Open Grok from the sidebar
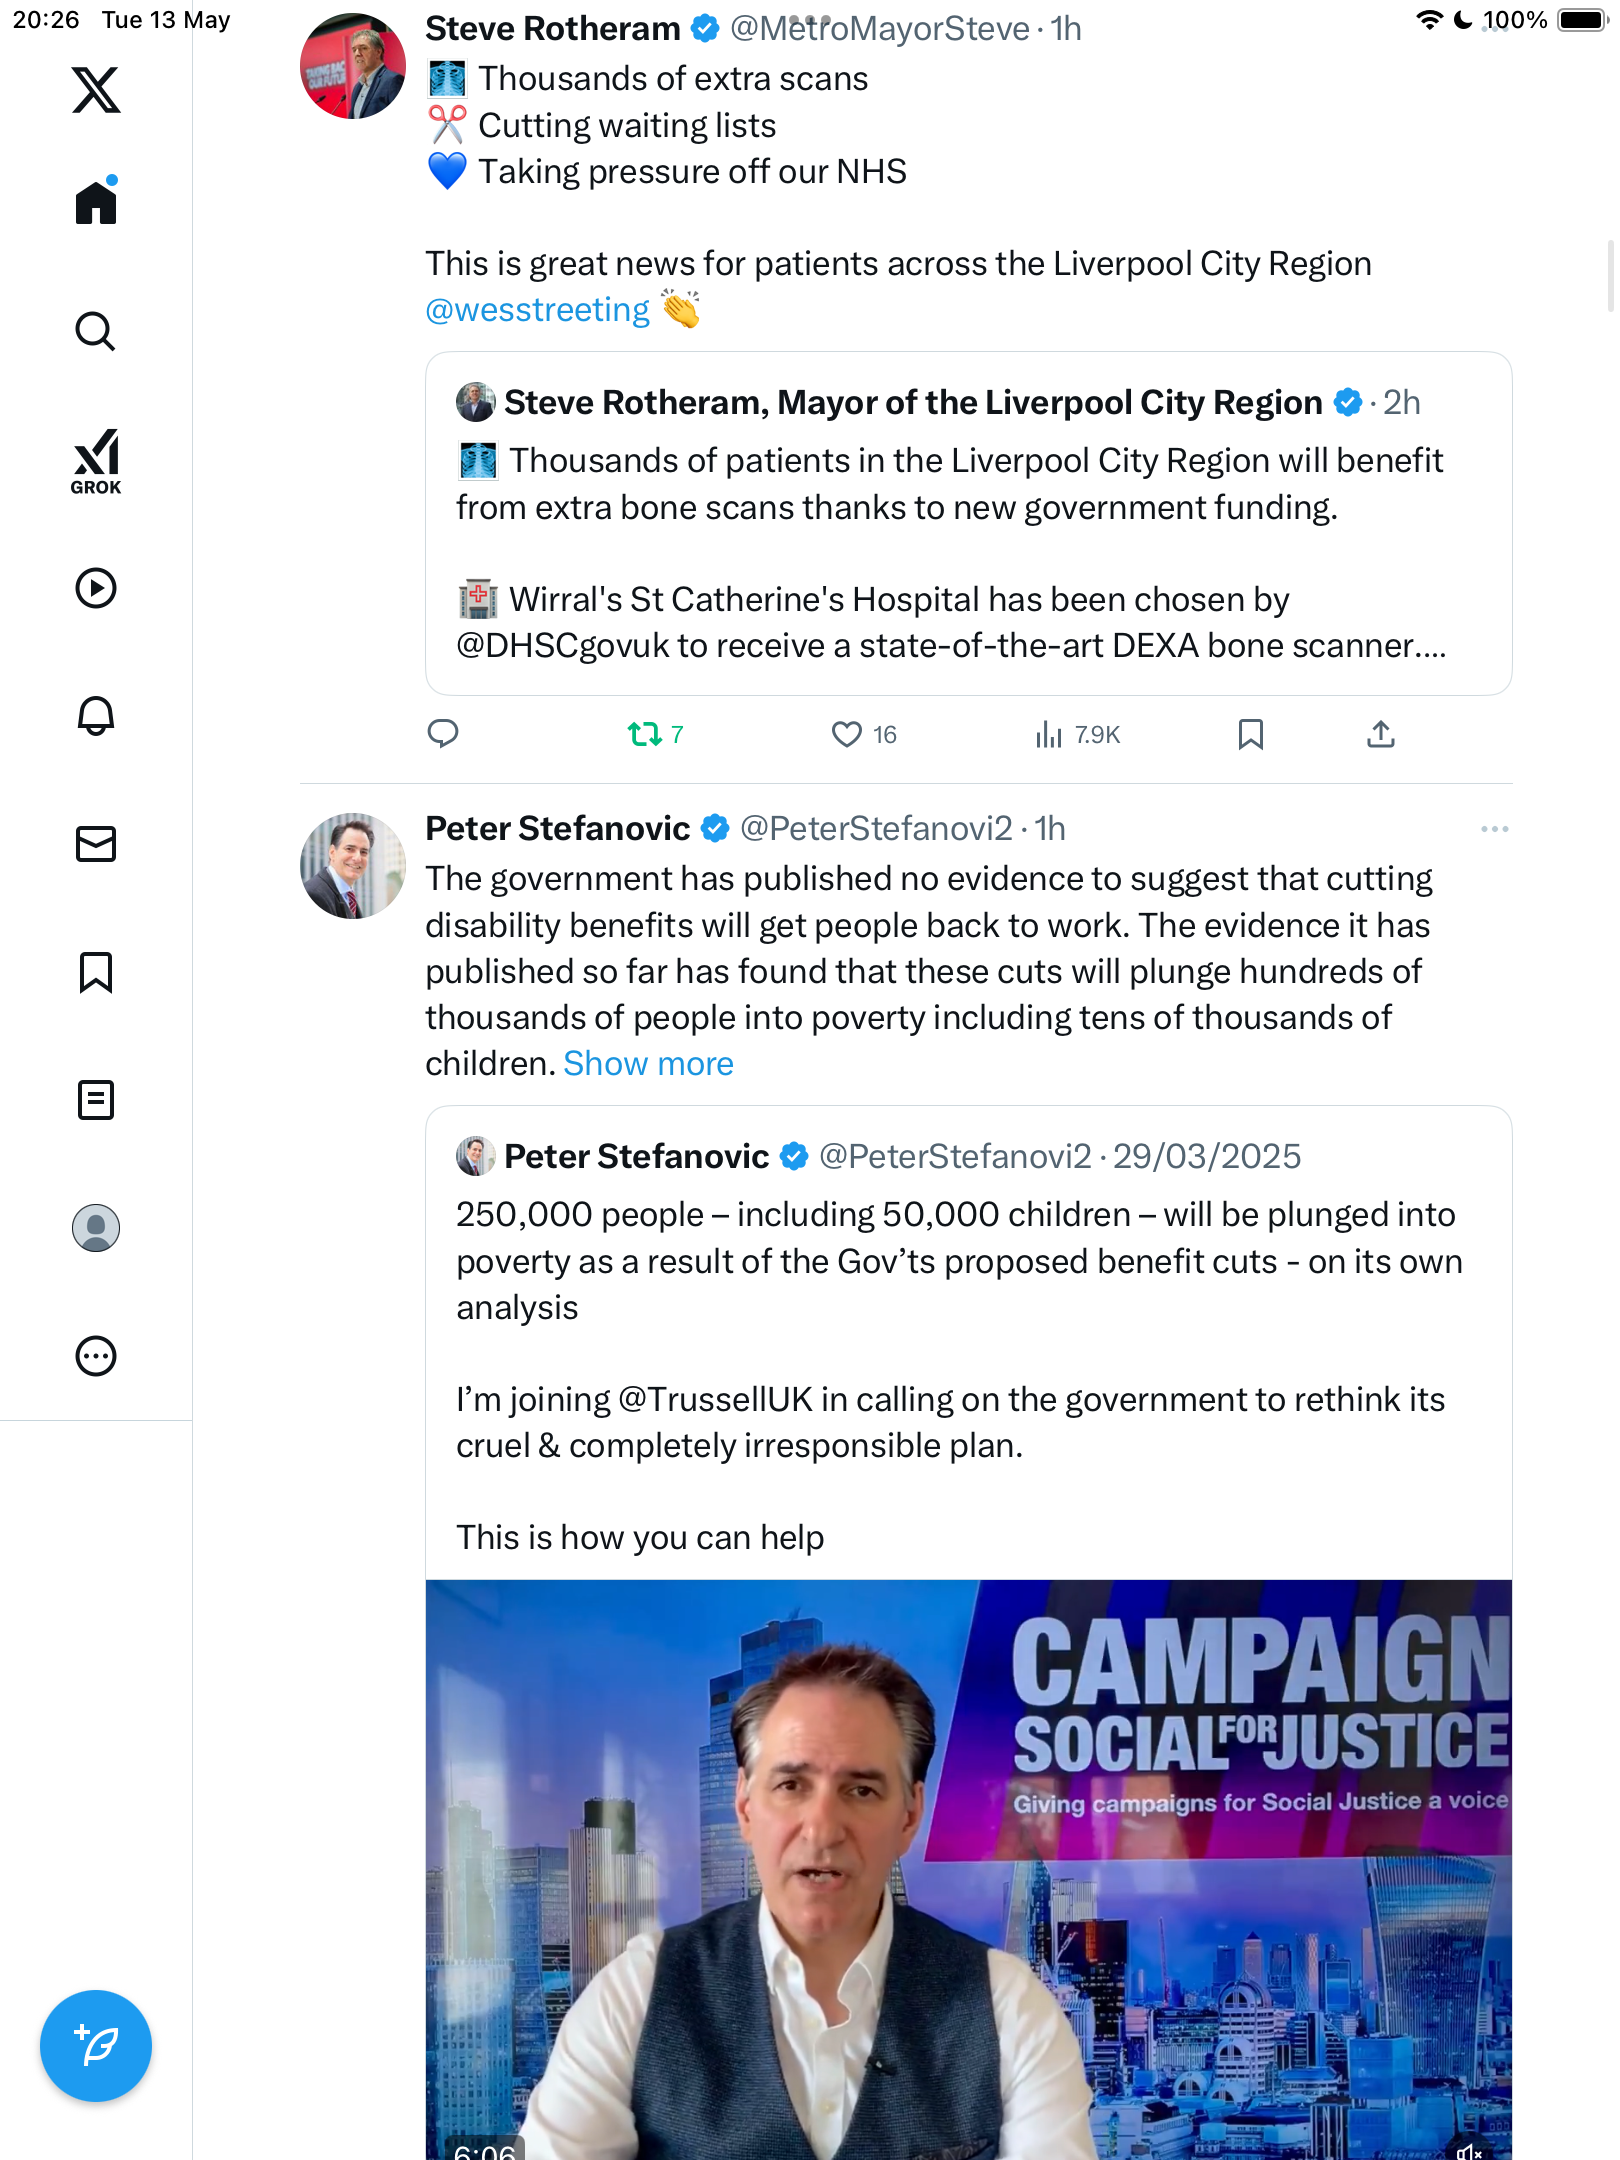 coord(96,462)
